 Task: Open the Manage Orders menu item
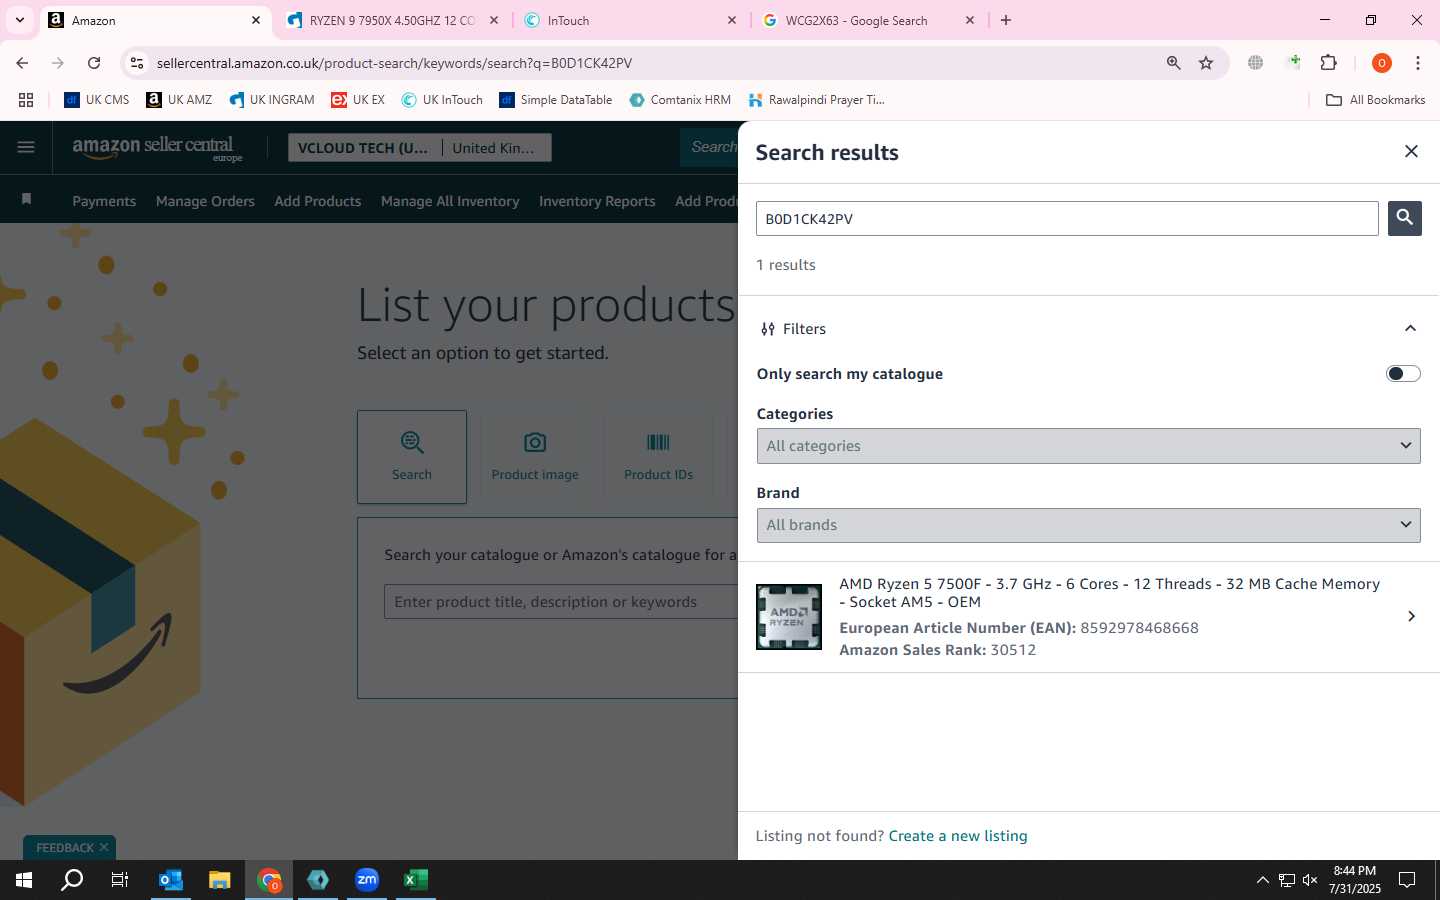point(205,201)
